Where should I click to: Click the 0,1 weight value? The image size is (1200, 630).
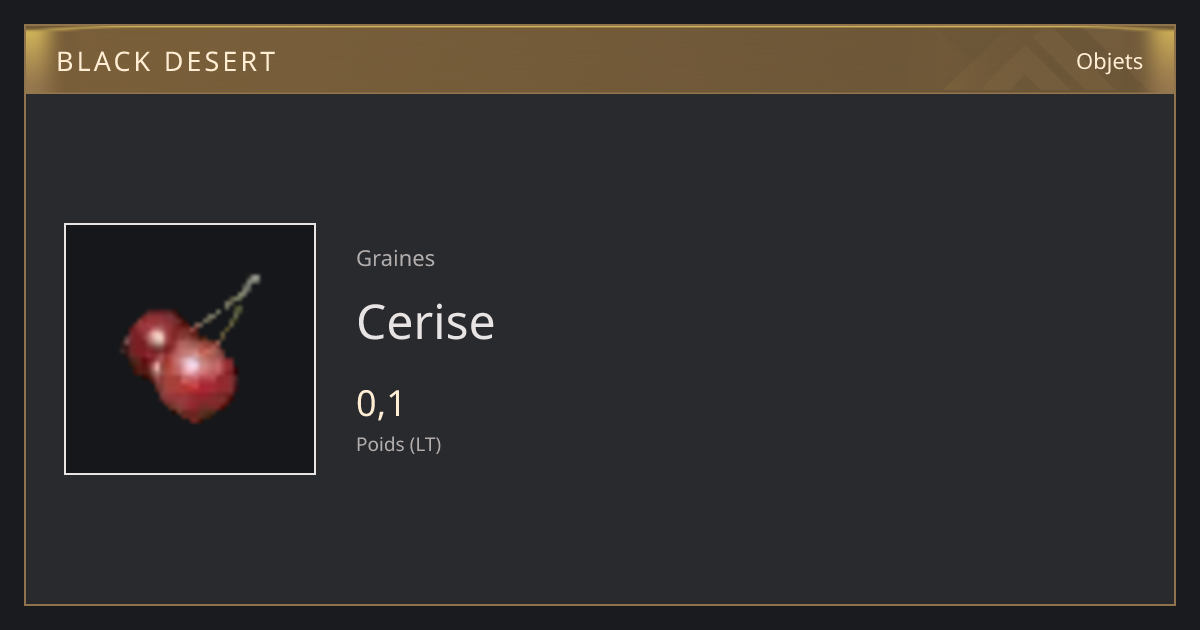[380, 404]
